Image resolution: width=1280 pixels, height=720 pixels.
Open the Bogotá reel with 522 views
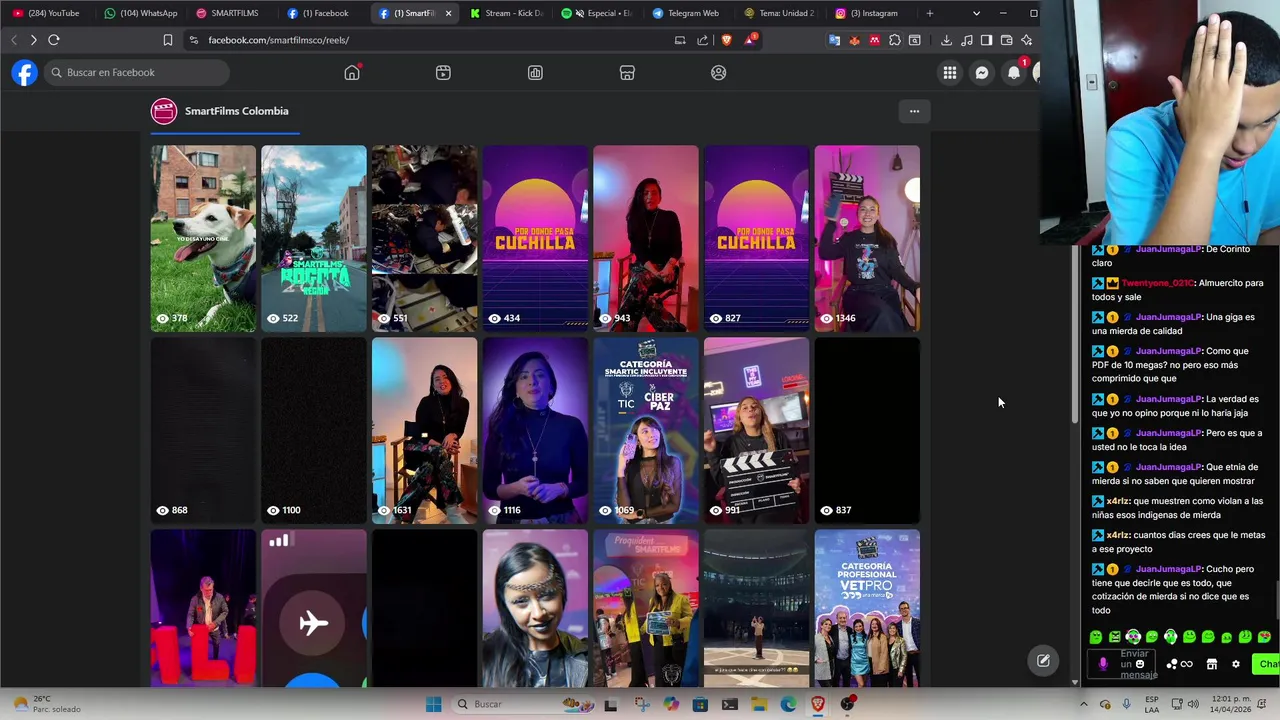[x=314, y=238]
